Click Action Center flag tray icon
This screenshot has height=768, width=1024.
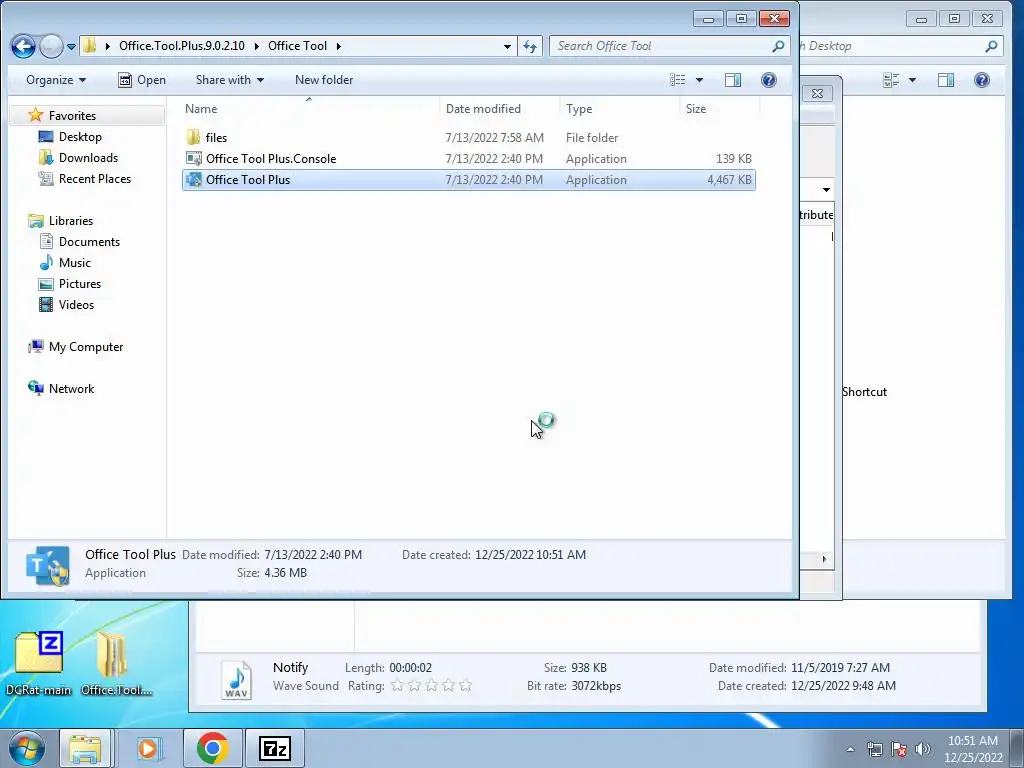899,749
